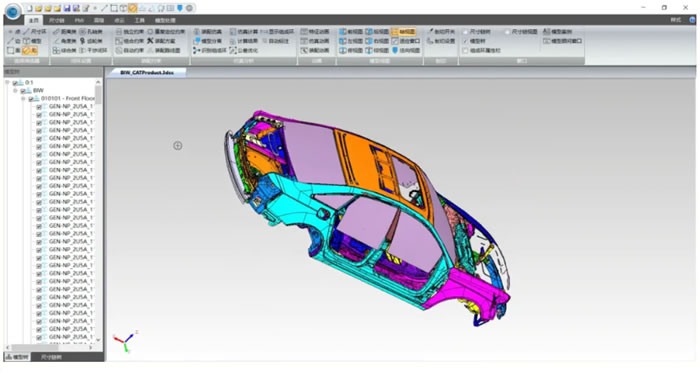Select the BIW_CATProduct.3dxs document tab
Screen dimensions: 700x389
(x=147, y=72)
